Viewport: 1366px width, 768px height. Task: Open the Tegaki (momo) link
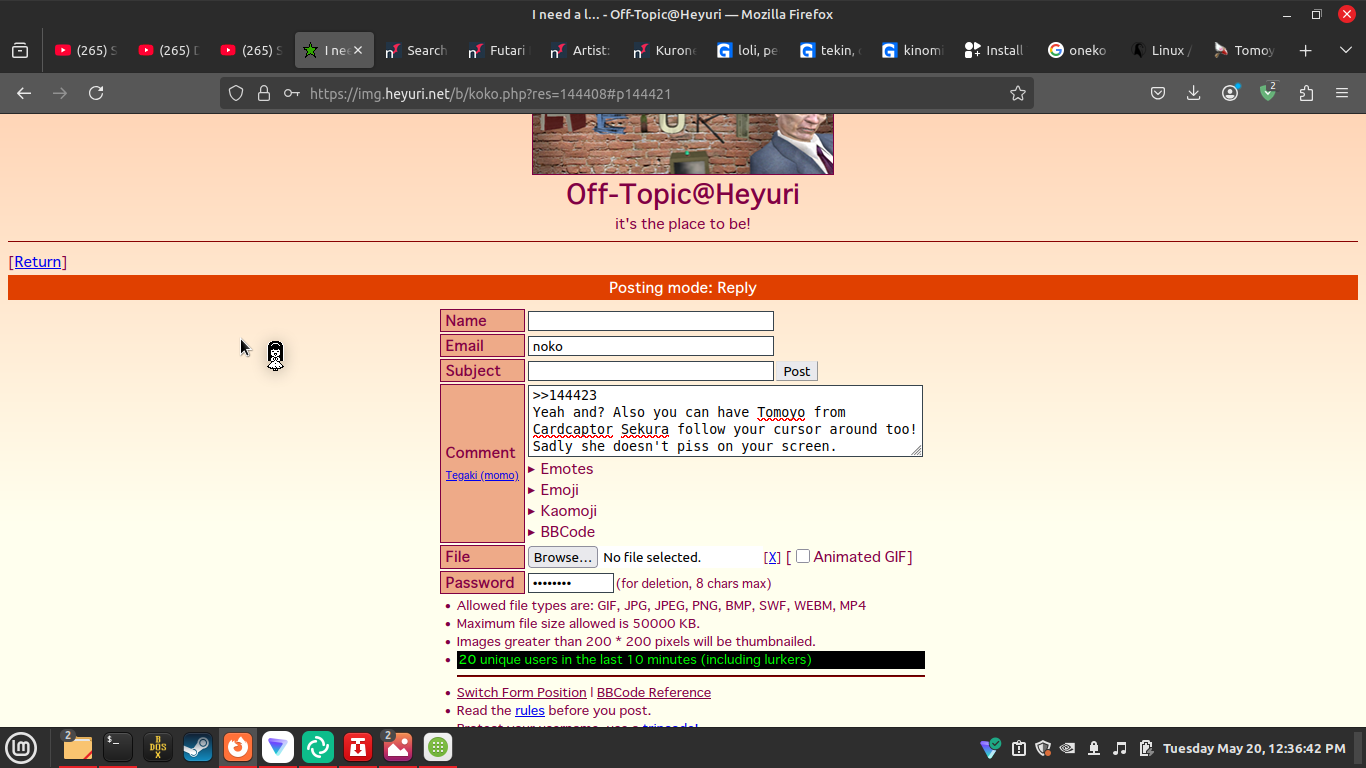pyautogui.click(x=482, y=475)
